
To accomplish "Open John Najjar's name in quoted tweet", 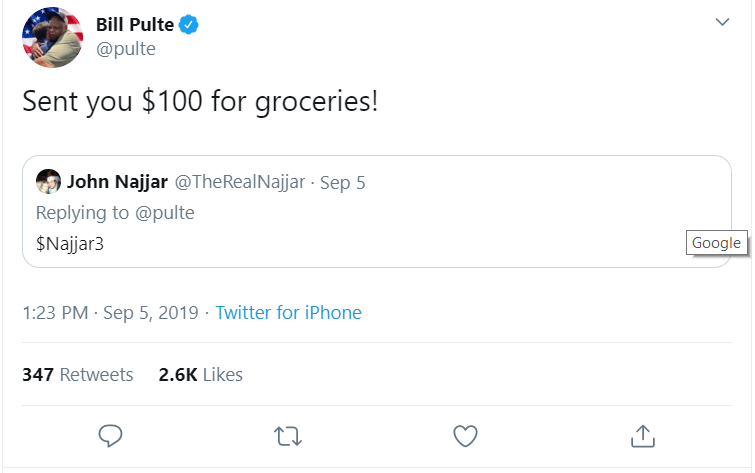I will click(x=117, y=182).
